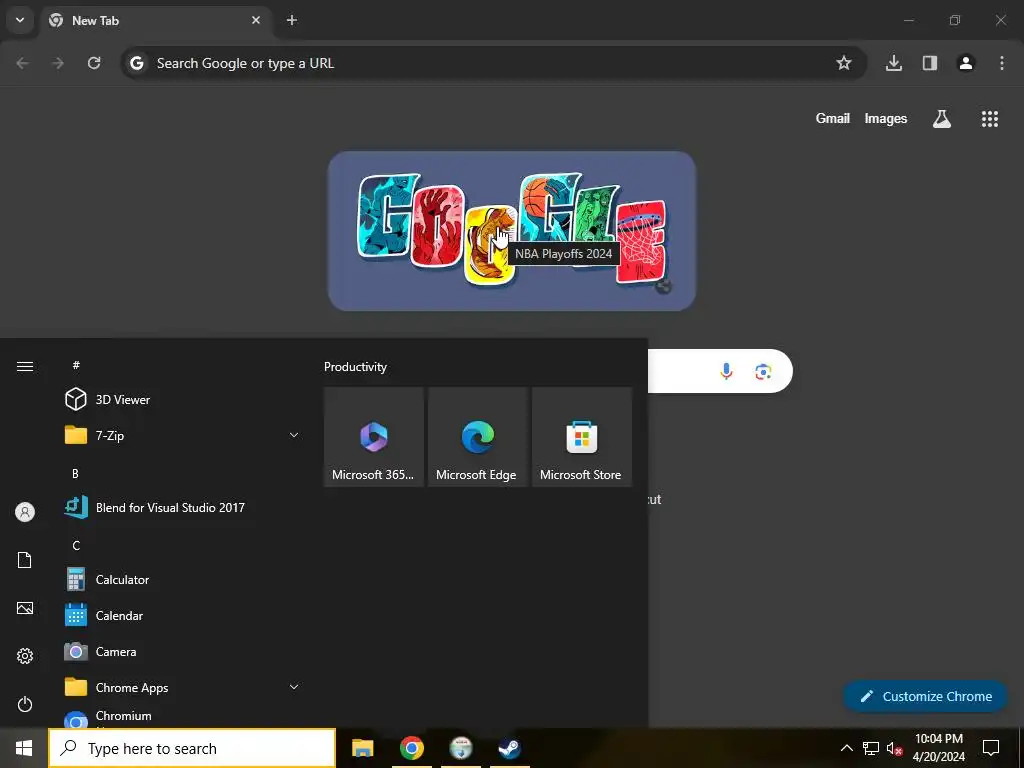Viewport: 1024px width, 768px height.
Task: Open Pictures from Start sidebar
Action: pos(25,608)
